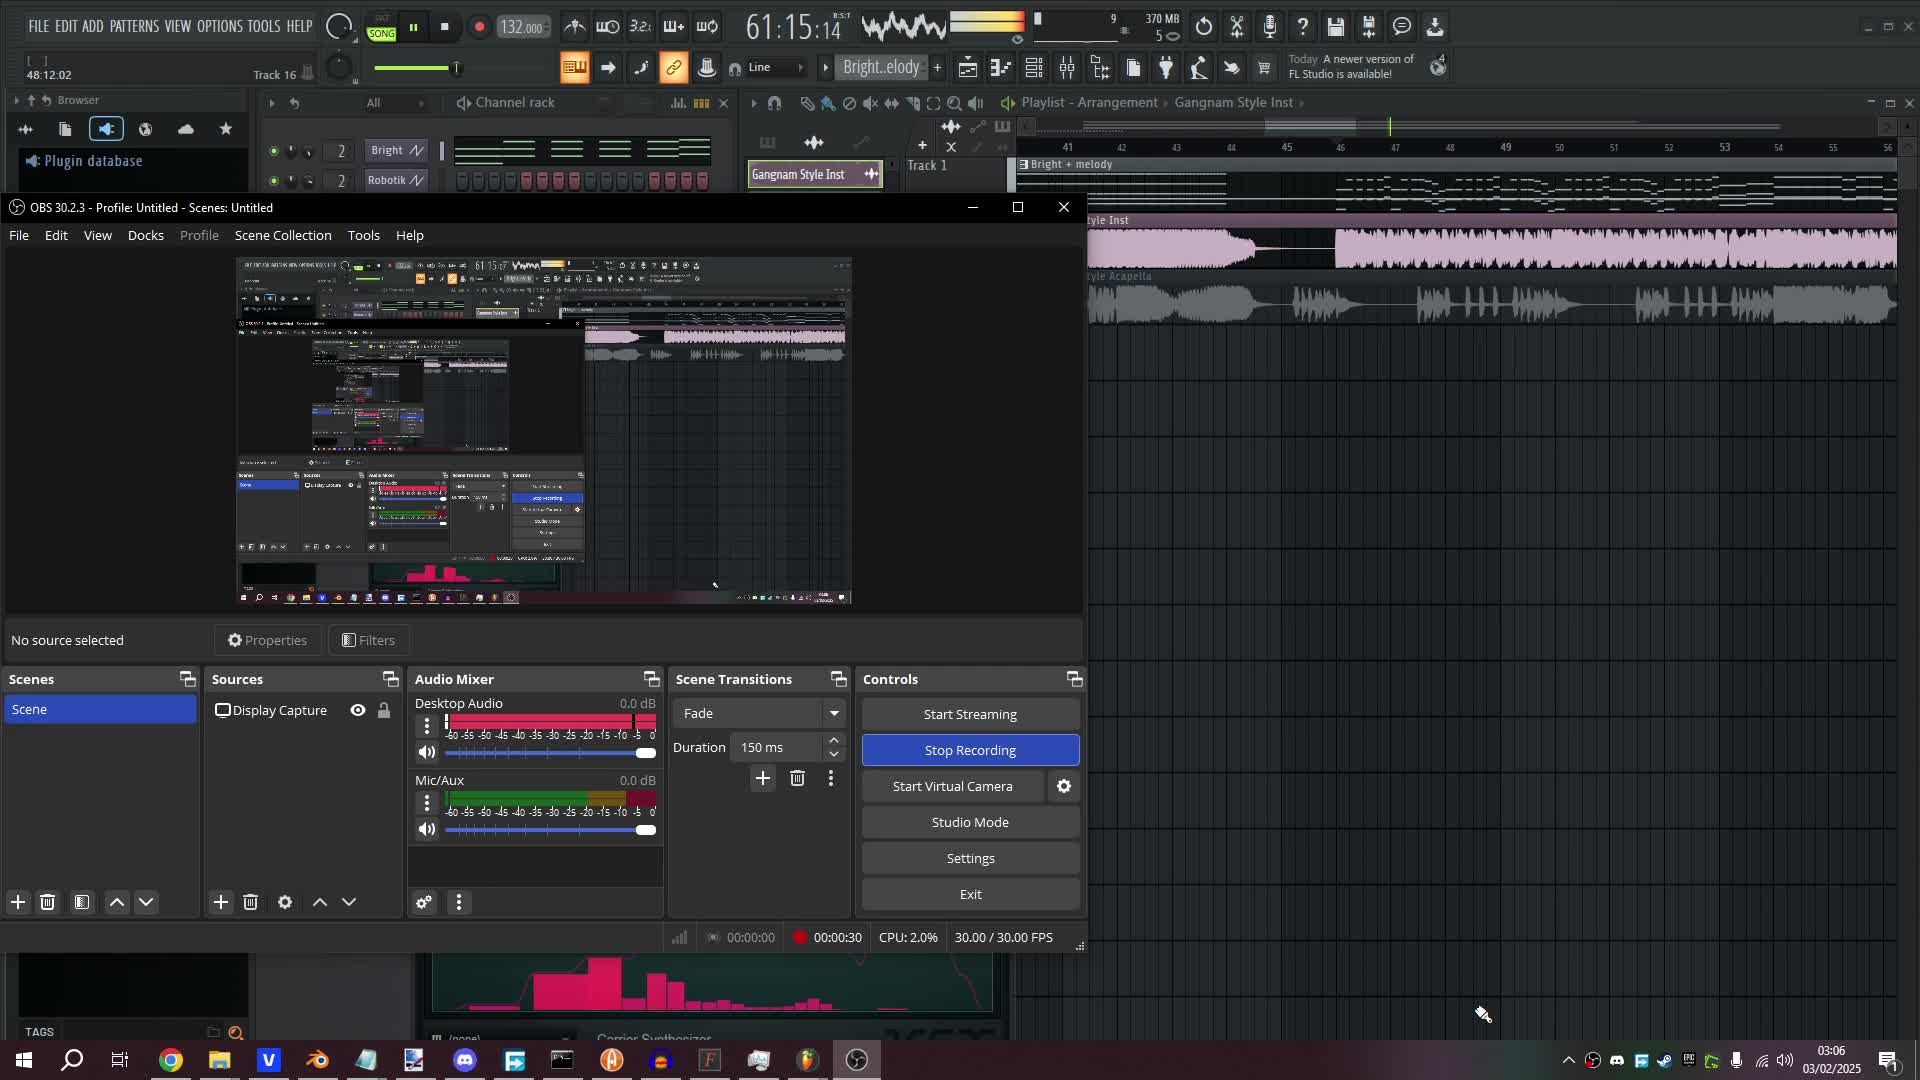The height and width of the screenshot is (1080, 1920).
Task: Click the microphone one-click recording icon
Action: pos(1270,27)
